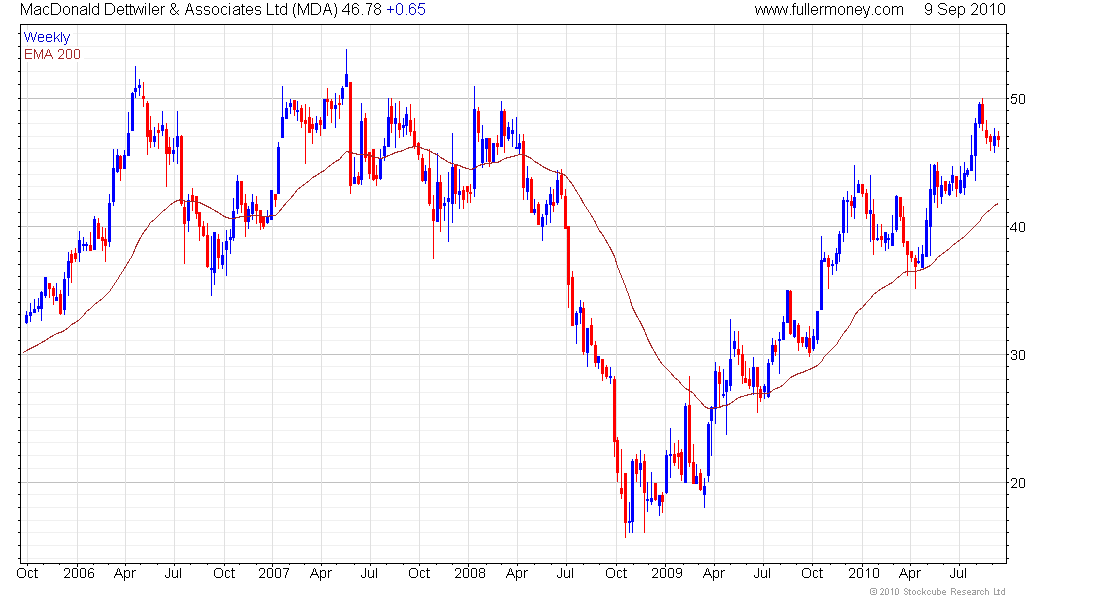This screenshot has height=600, width=1100.
Task: Click the 'Apr' label following 2008
Action: pyautogui.click(x=516, y=573)
